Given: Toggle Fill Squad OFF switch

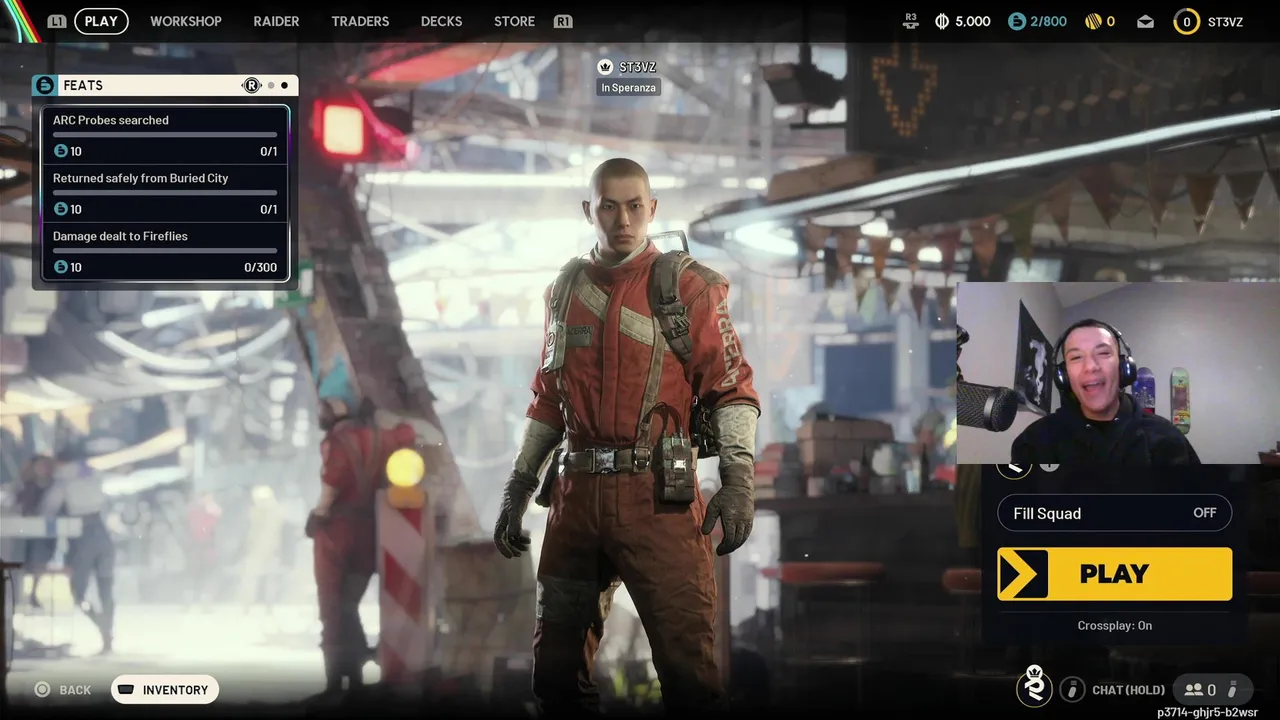Looking at the screenshot, I should click(x=1115, y=513).
